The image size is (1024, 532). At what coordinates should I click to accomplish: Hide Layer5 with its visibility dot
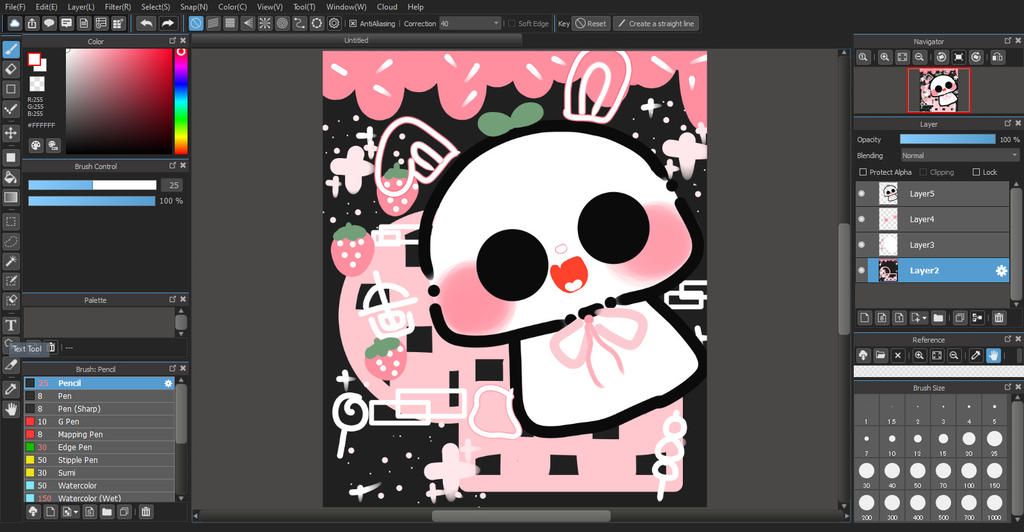[x=861, y=194]
